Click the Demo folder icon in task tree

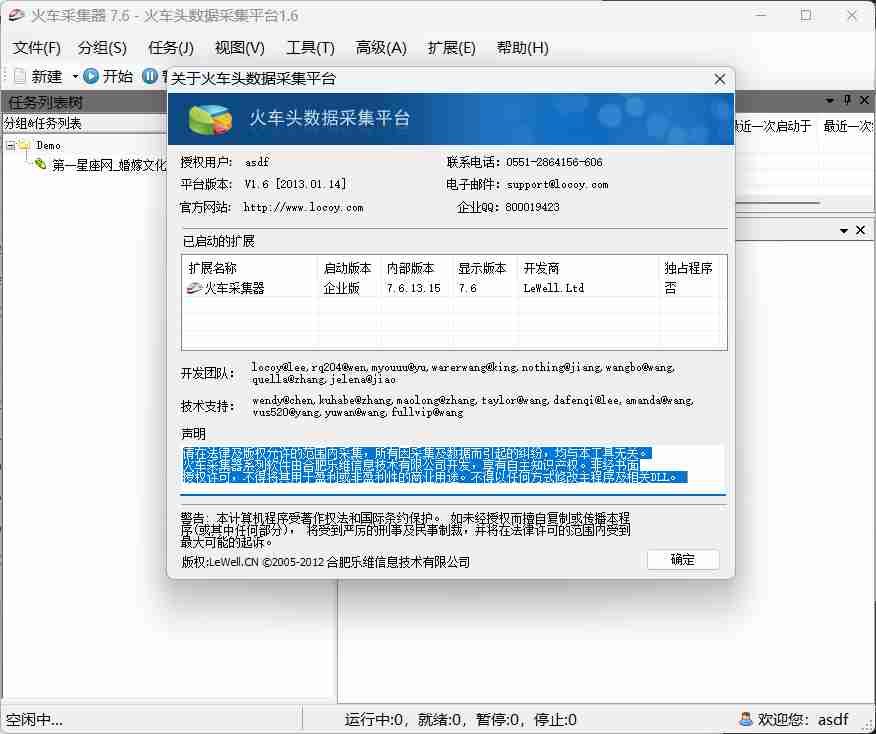[24, 145]
